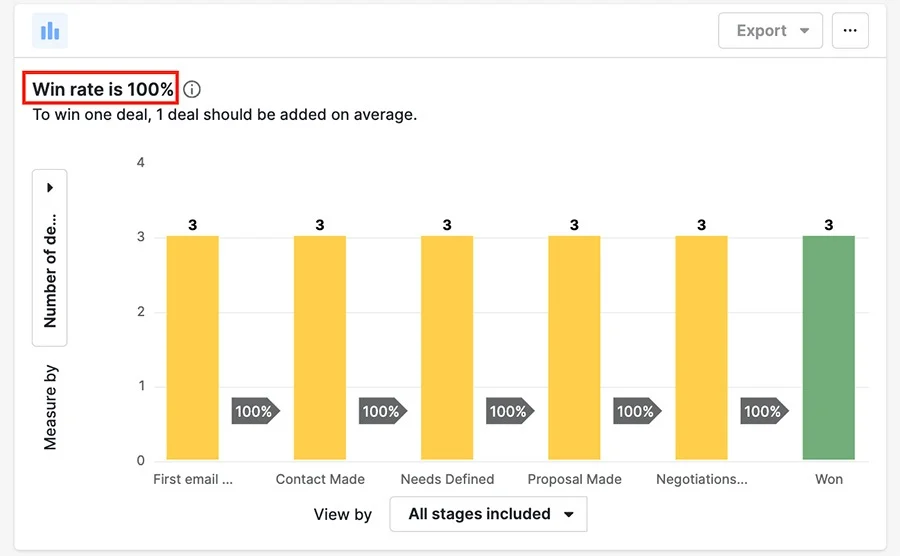Open the info icon next to Win rate
Screen dimensions: 900x556
(192, 90)
